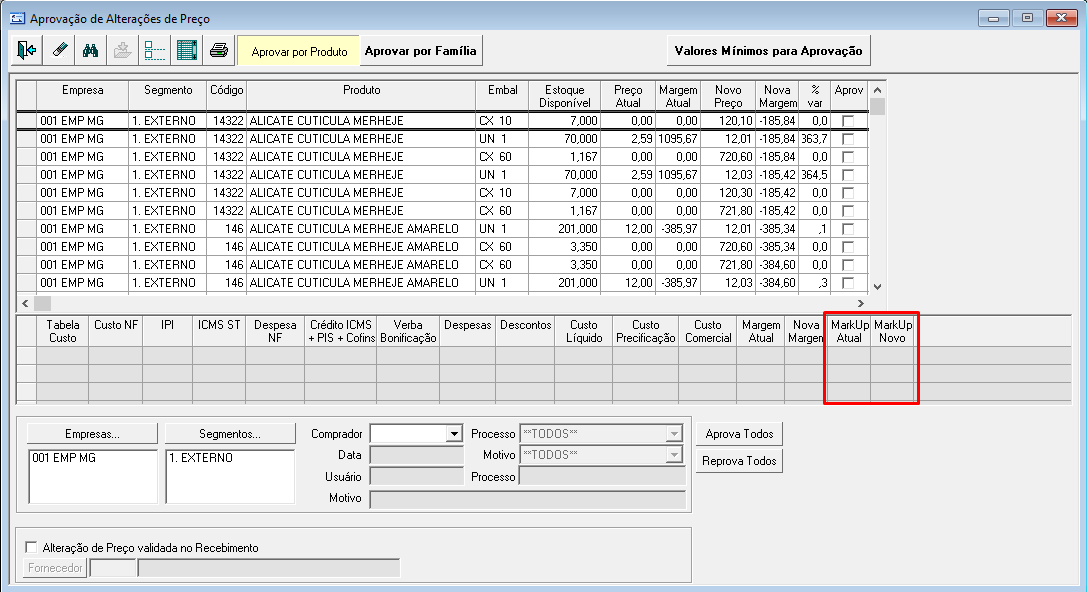
Task: Click the Usuário input field
Action: pos(417,476)
